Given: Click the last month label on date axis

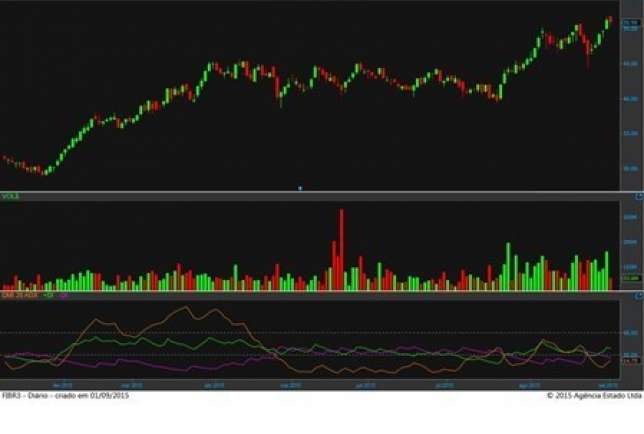Looking at the screenshot, I should (x=606, y=384).
